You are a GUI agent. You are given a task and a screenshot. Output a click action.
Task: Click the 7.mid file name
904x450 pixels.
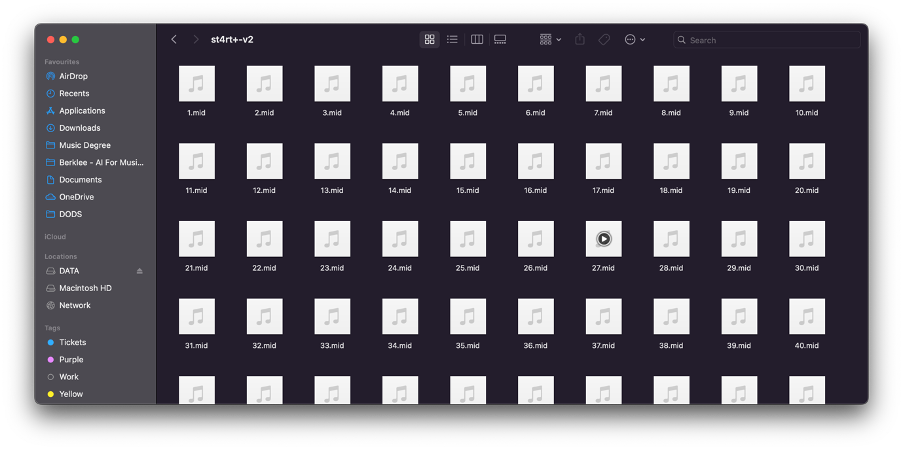tap(603, 113)
